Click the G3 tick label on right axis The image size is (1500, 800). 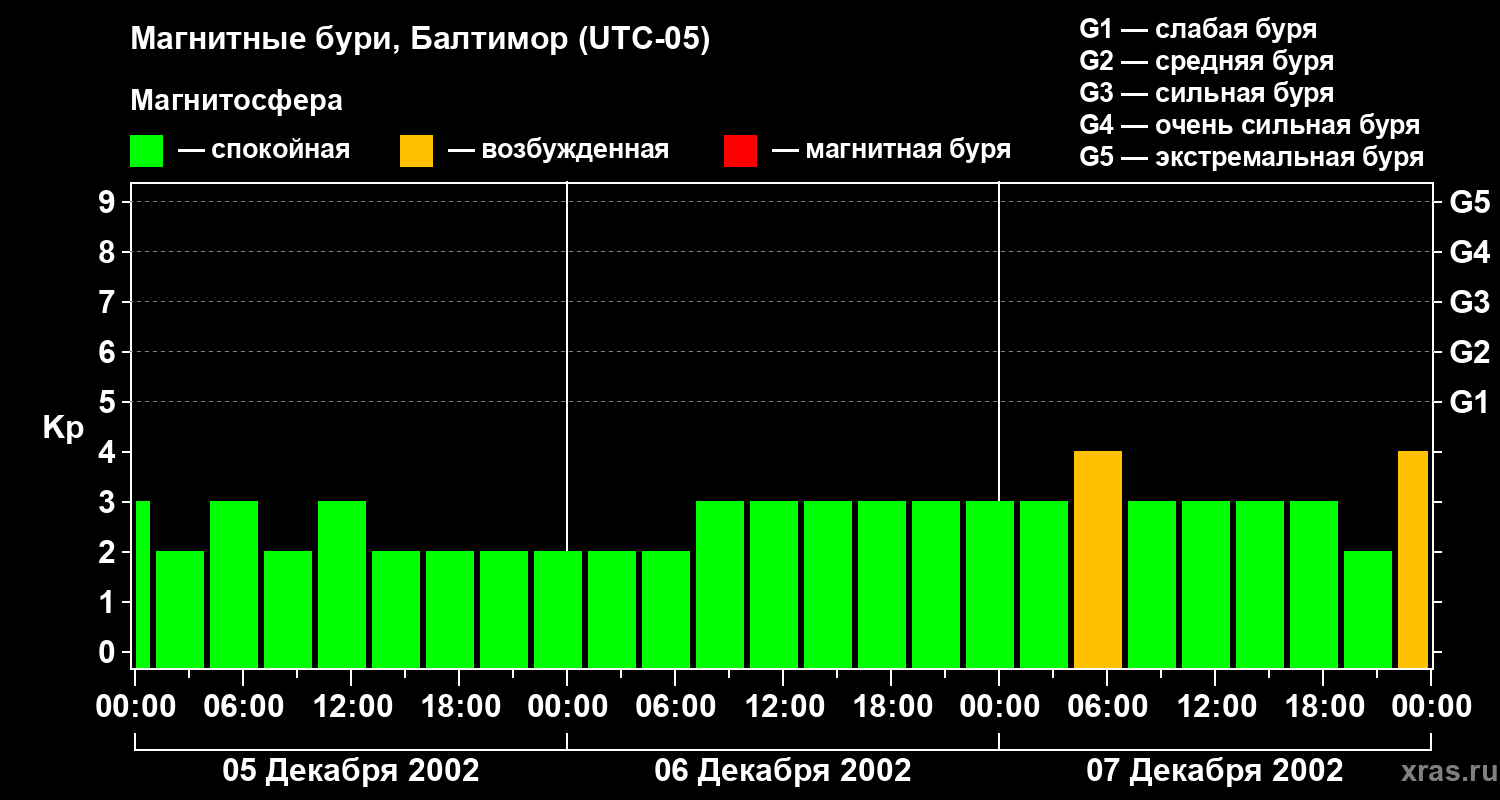(x=1469, y=303)
